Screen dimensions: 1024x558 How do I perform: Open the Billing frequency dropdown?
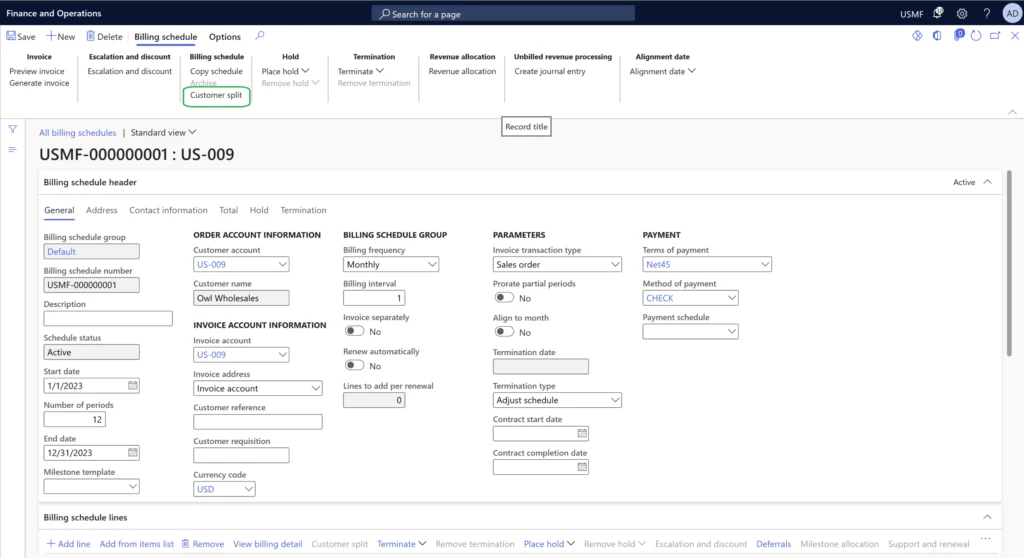click(432, 264)
